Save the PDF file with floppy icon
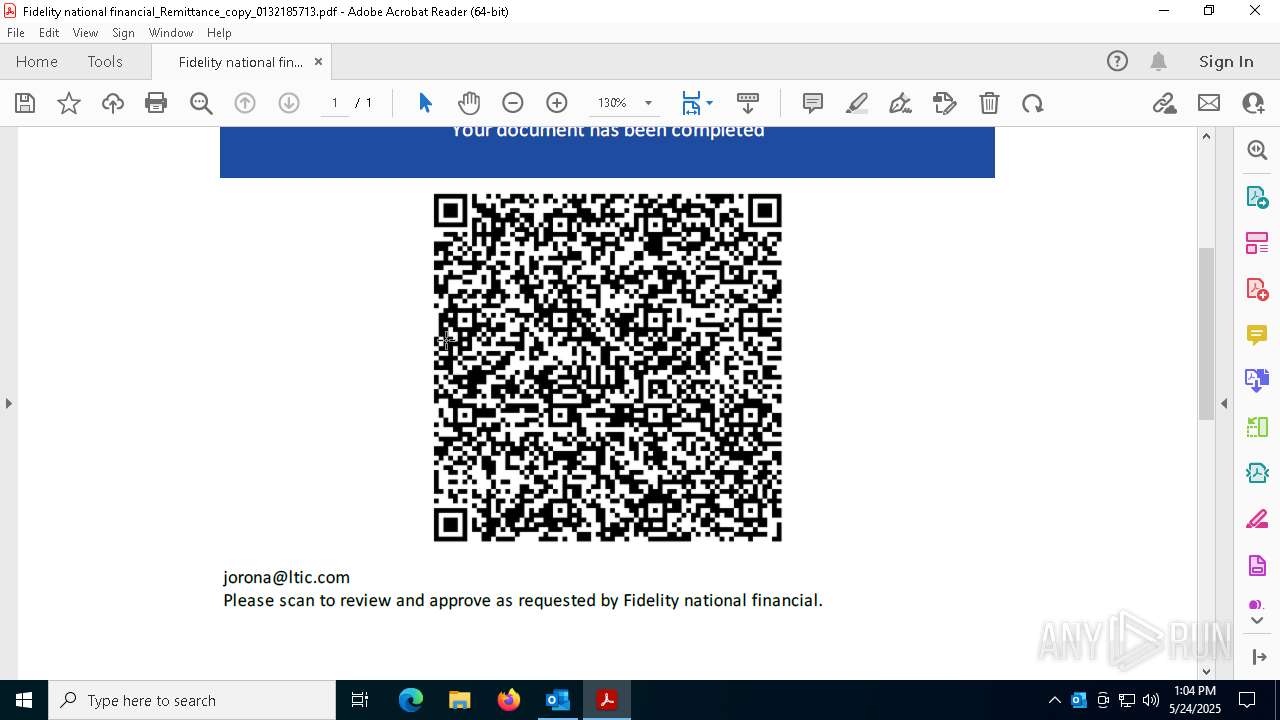 click(x=25, y=103)
